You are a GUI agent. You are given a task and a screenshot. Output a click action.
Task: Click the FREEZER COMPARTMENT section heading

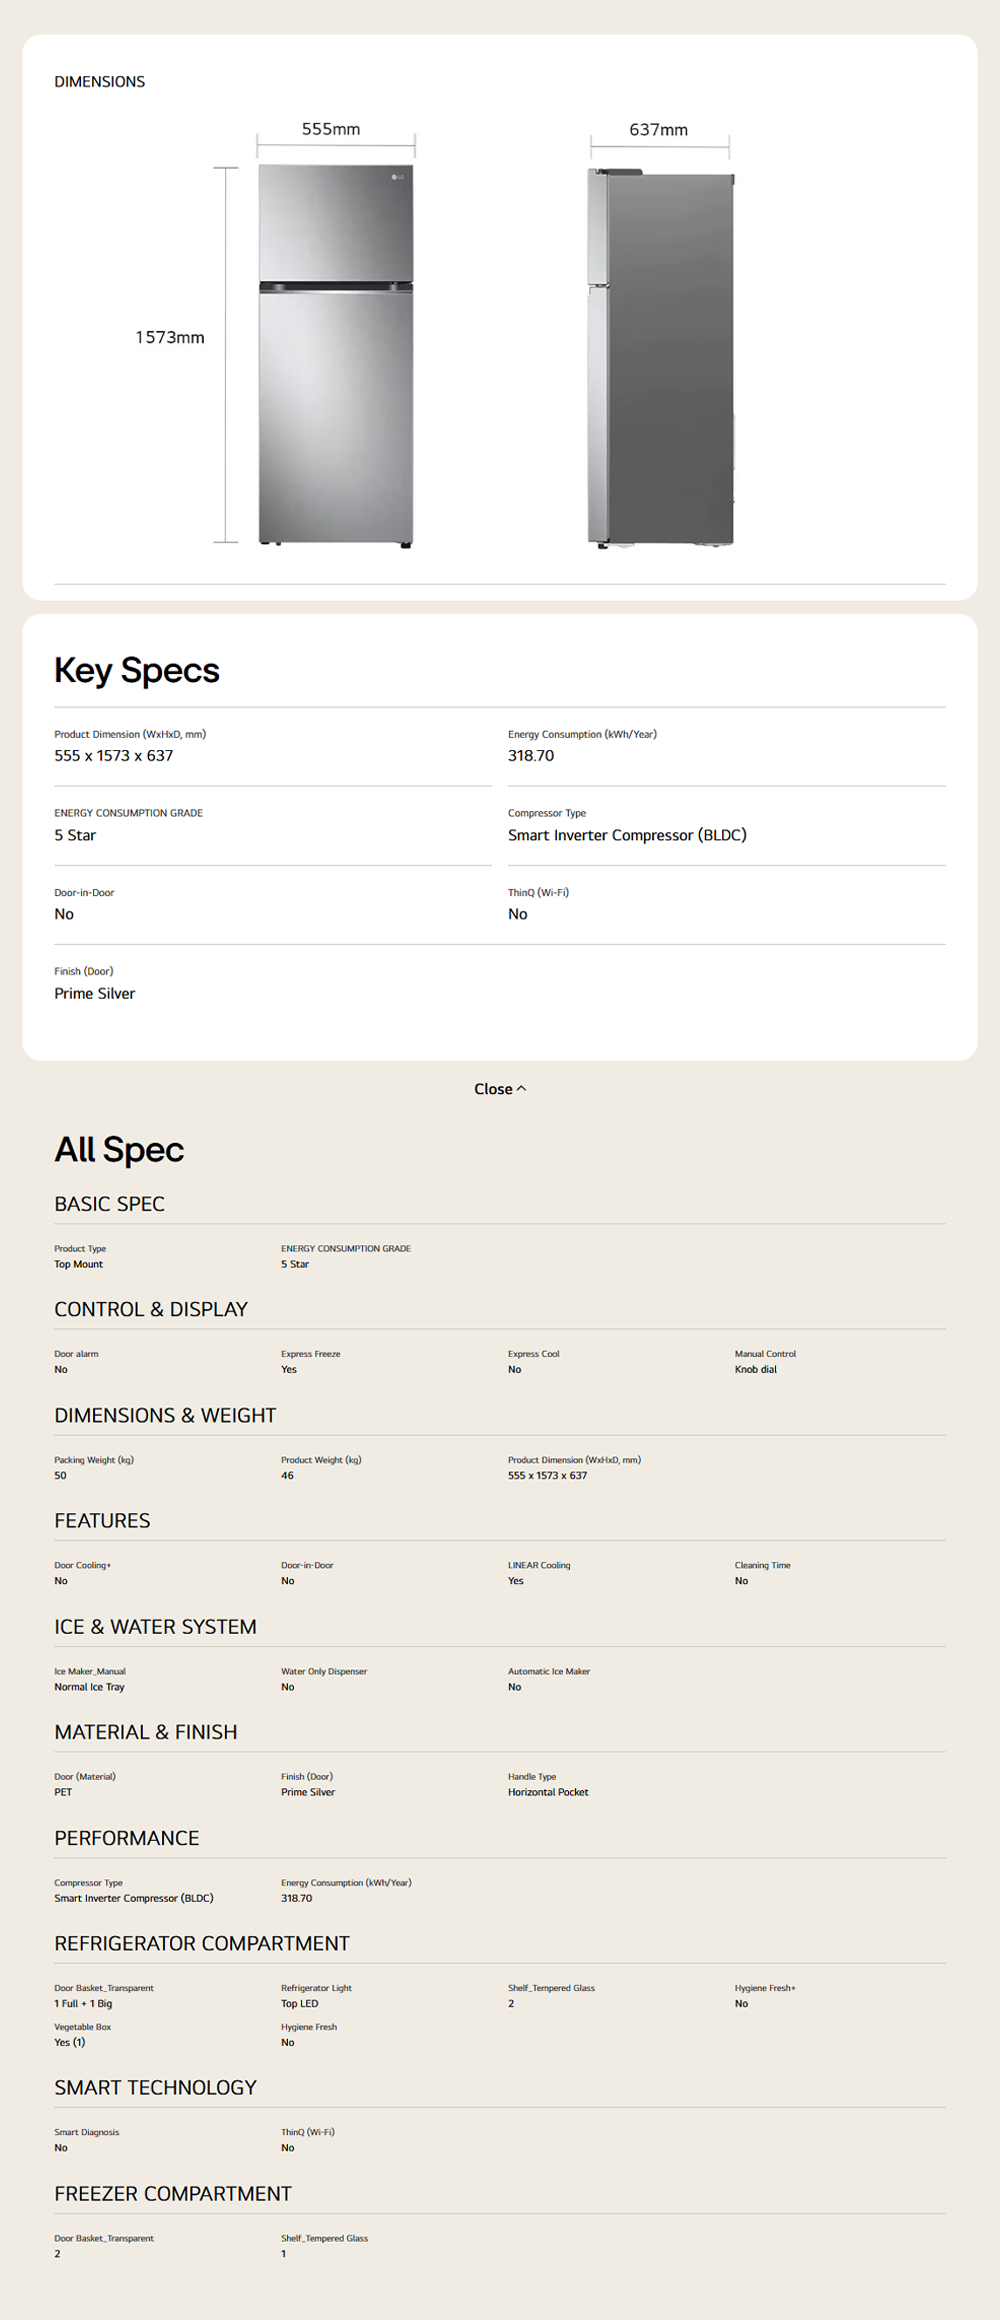[x=173, y=2194]
